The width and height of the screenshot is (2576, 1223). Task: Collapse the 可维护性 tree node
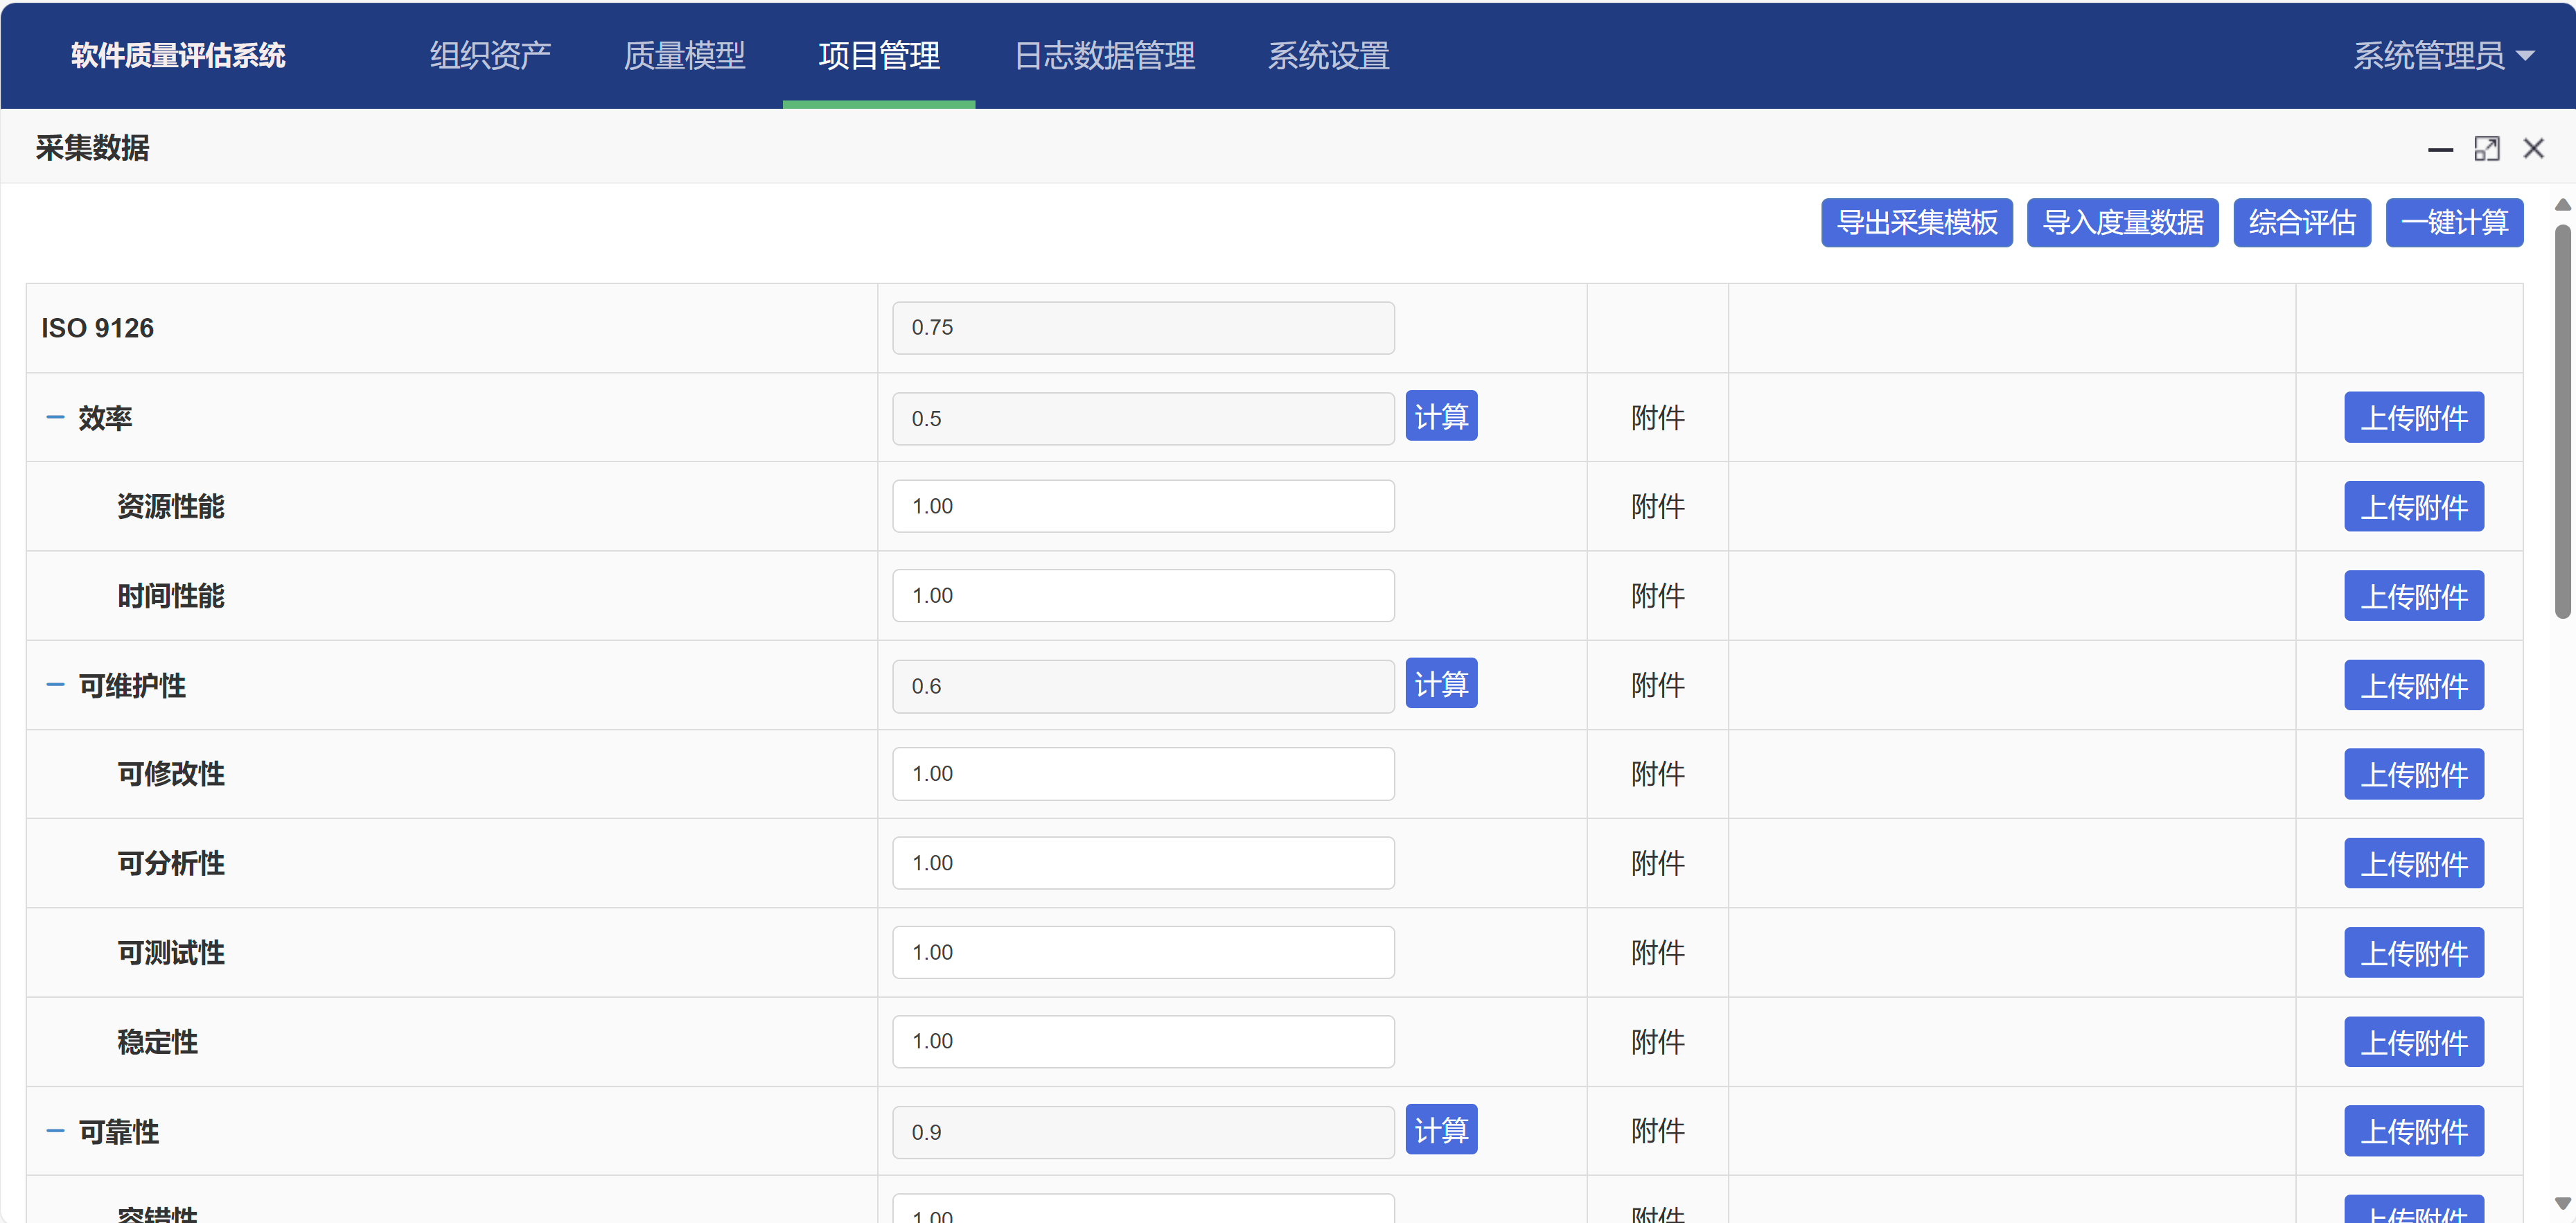pos(55,686)
